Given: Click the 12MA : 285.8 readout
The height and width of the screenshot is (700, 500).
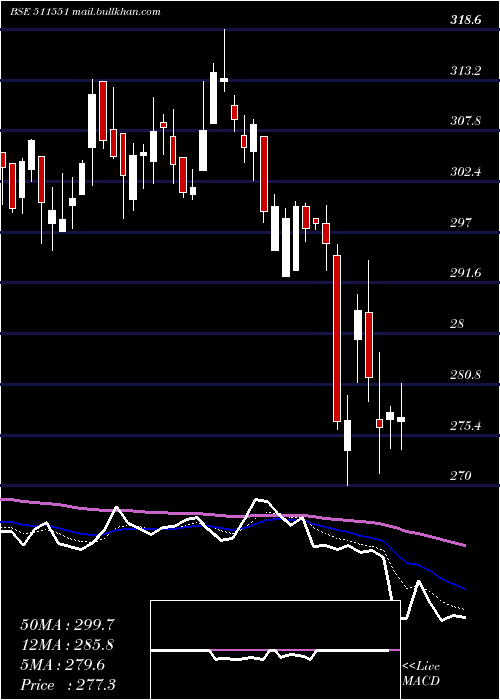Looking at the screenshot, I should coord(67,645).
